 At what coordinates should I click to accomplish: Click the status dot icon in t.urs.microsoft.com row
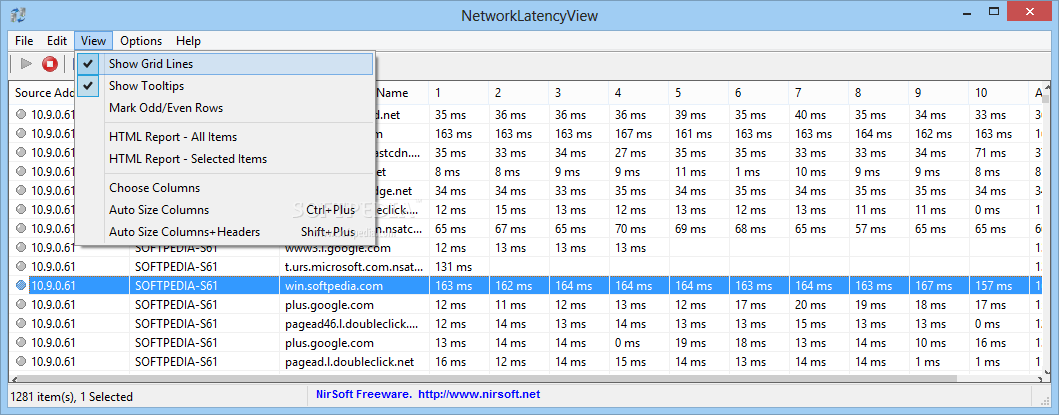(x=21, y=267)
